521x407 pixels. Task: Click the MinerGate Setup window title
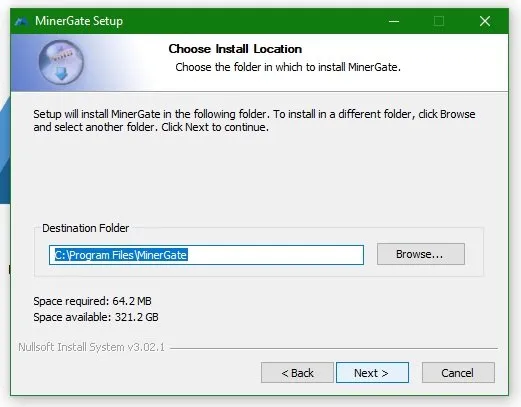pos(79,21)
